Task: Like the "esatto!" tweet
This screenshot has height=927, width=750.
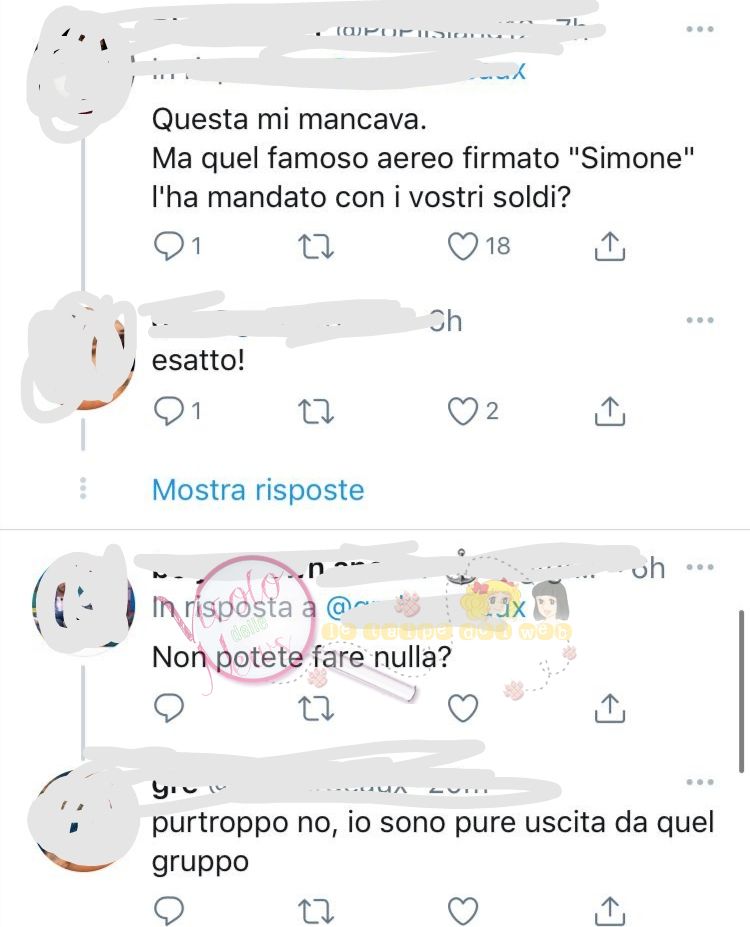Action: point(462,411)
